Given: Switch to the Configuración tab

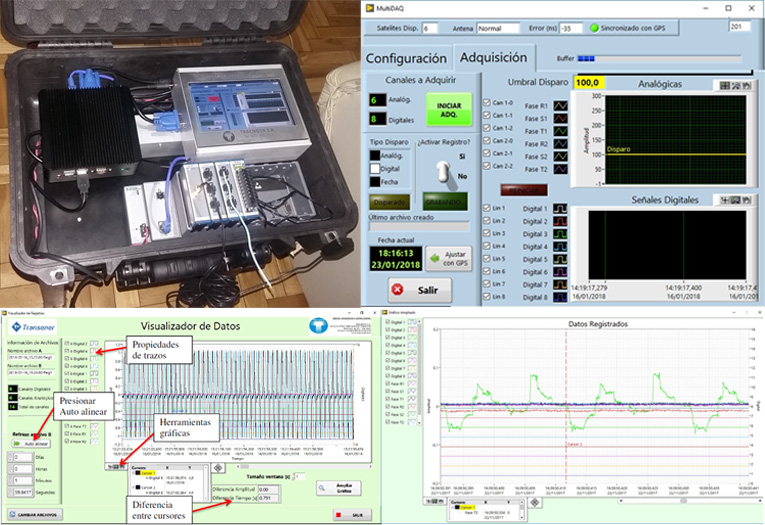Looking at the screenshot, I should [405, 58].
